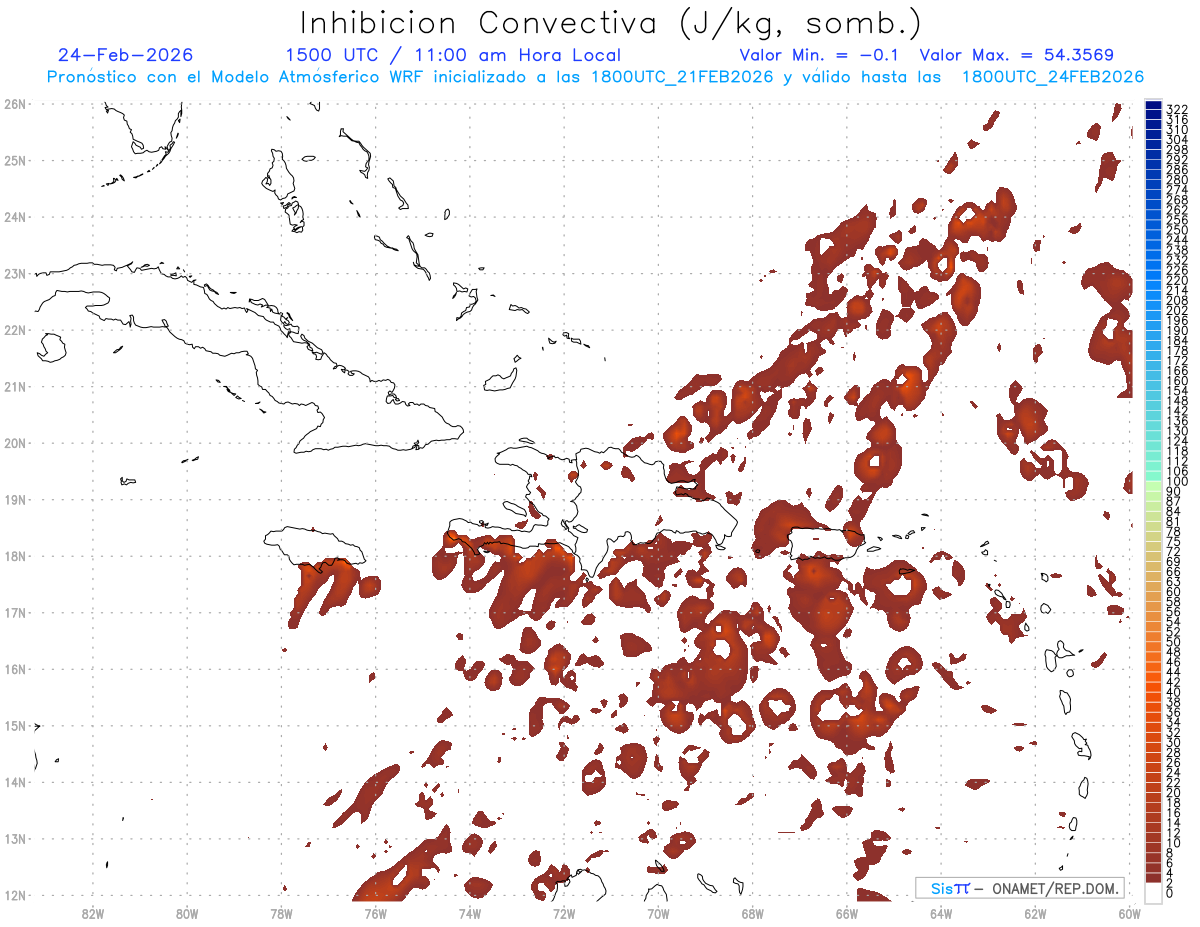This screenshot has height=927, width=1200.
Task: Click the 19N latitude label
Action: coord(15,499)
